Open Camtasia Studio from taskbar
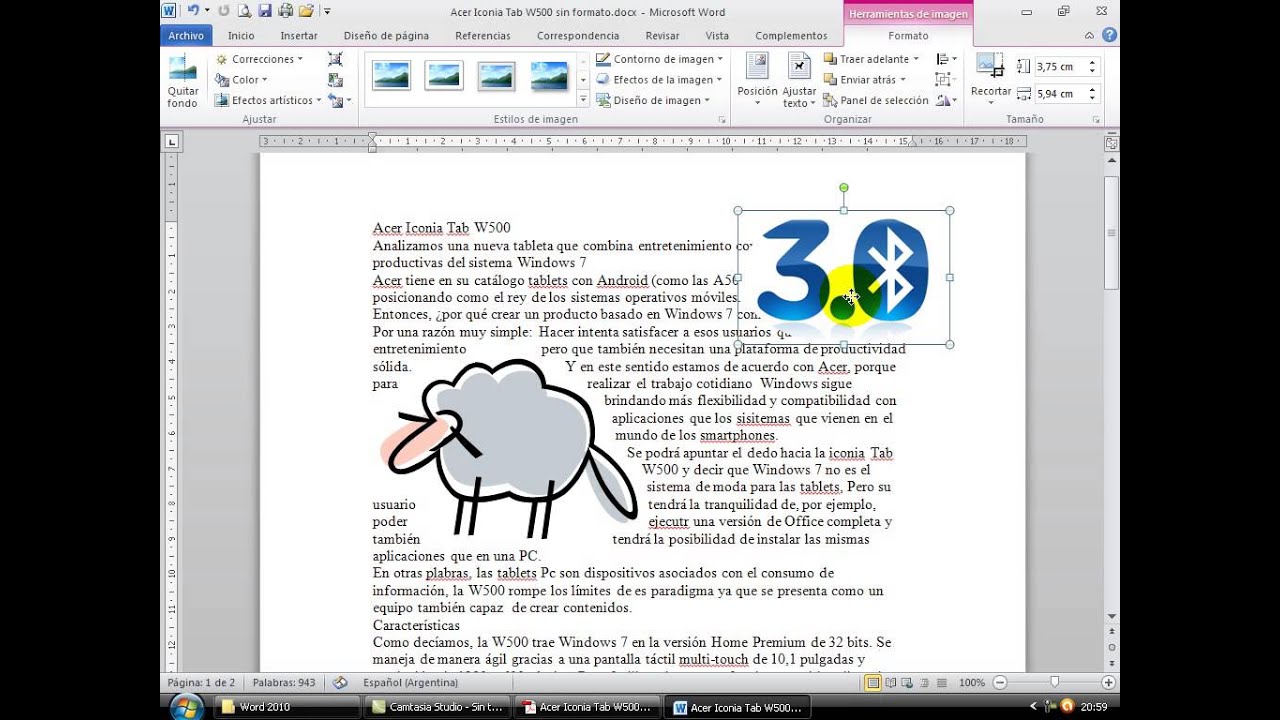Viewport: 1280px width, 720px height. pyautogui.click(x=438, y=708)
